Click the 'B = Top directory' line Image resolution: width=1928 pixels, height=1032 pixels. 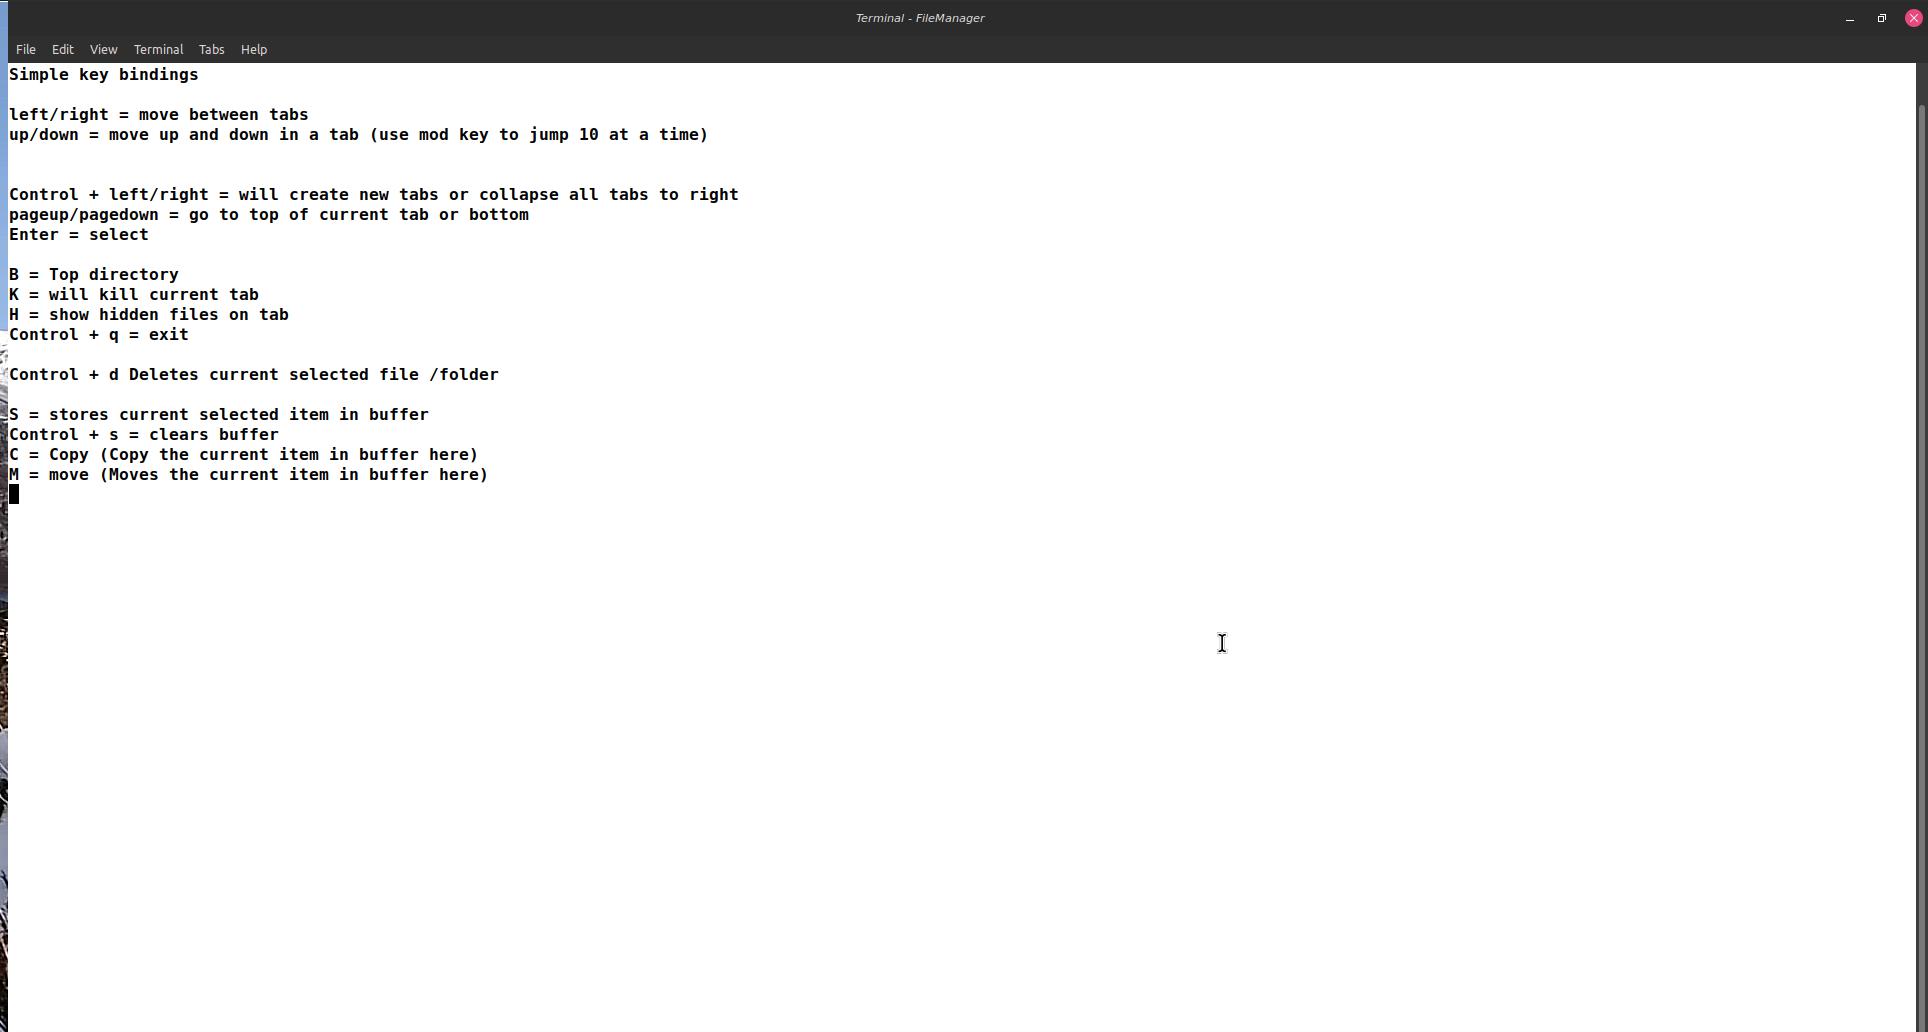coord(94,275)
